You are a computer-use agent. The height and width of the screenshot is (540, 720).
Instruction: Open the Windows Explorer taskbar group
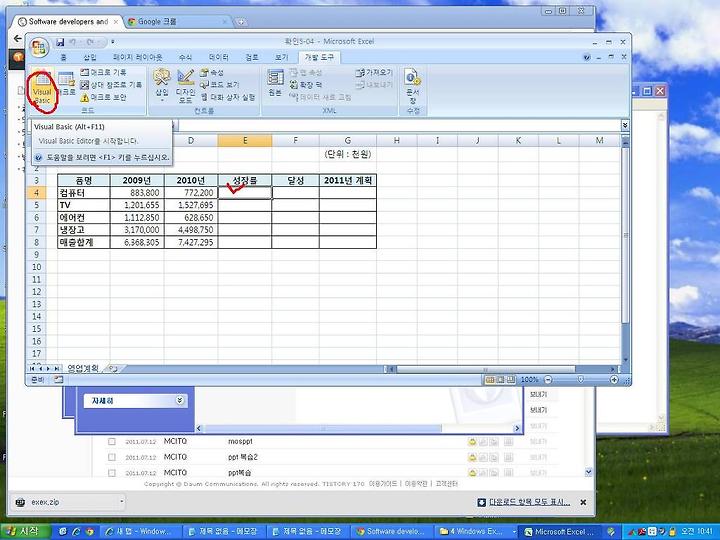pos(476,532)
